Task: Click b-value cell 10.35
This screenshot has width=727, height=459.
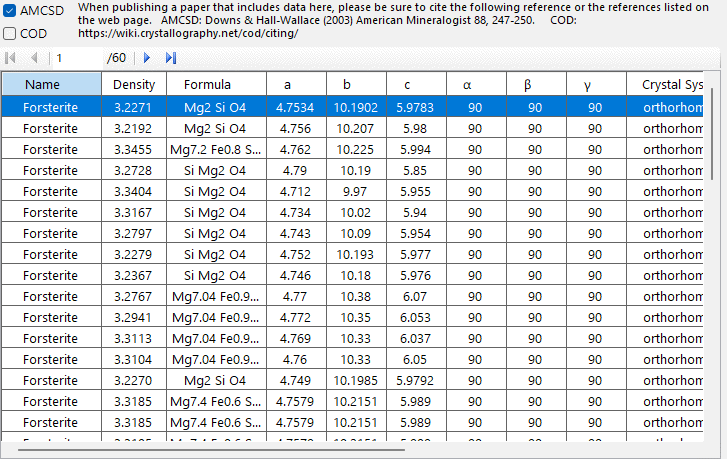Action: click(356, 318)
